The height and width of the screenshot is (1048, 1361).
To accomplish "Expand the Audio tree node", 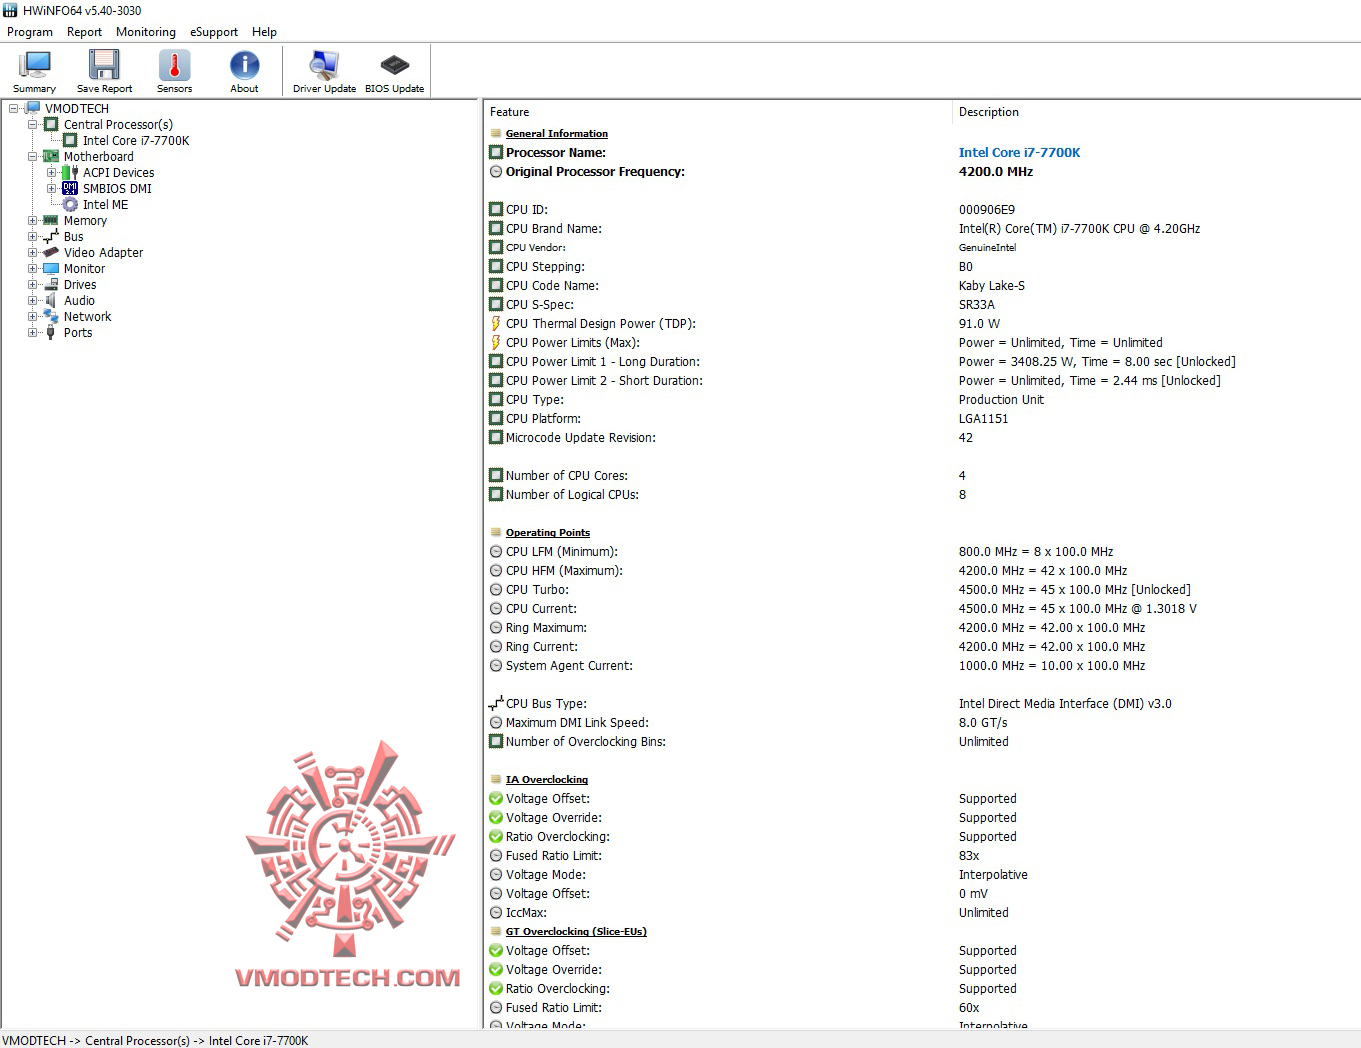I will pyautogui.click(x=32, y=300).
